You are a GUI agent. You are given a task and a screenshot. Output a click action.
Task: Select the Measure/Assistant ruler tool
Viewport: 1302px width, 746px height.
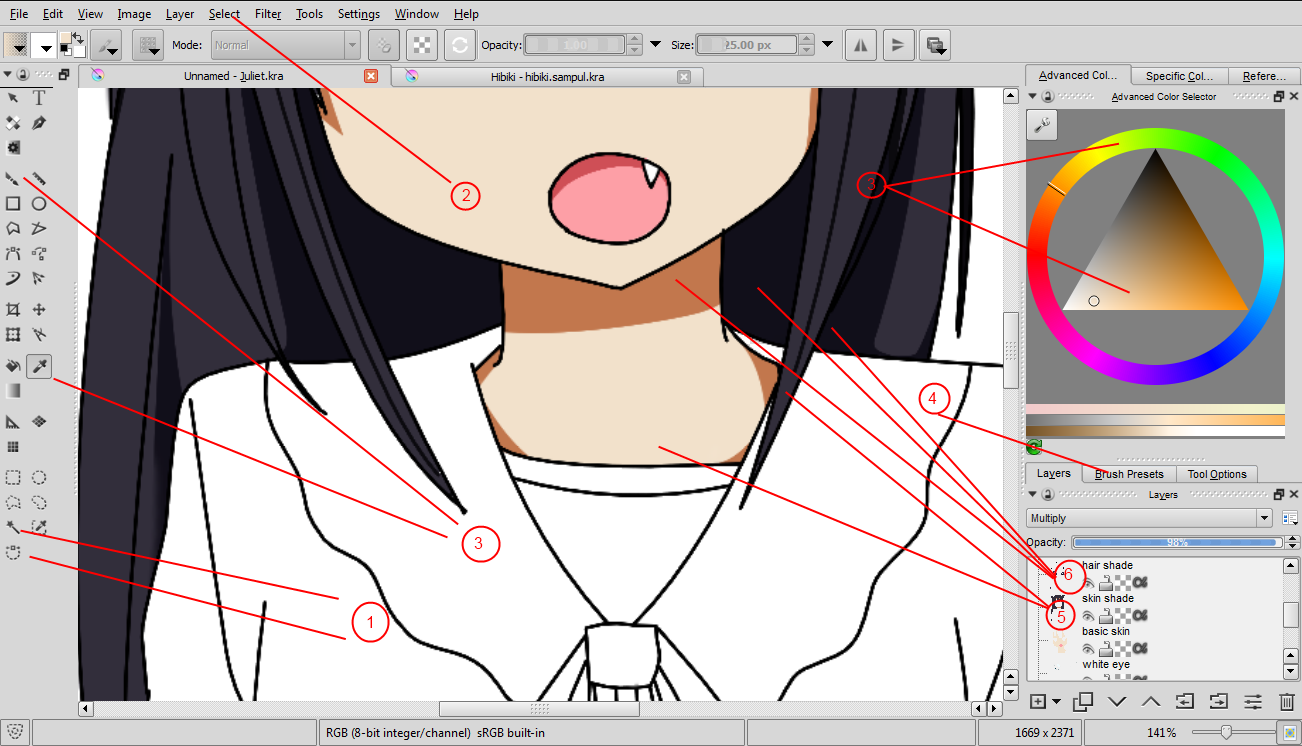(13, 422)
